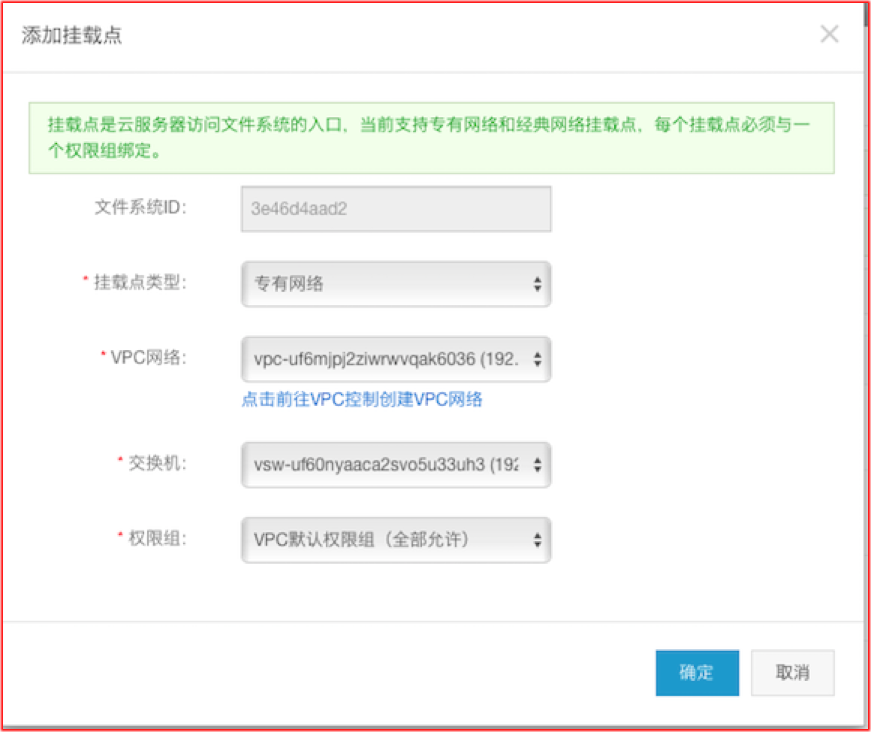Open the VPC网络 dropdown
The image size is (871, 732).
396,359
